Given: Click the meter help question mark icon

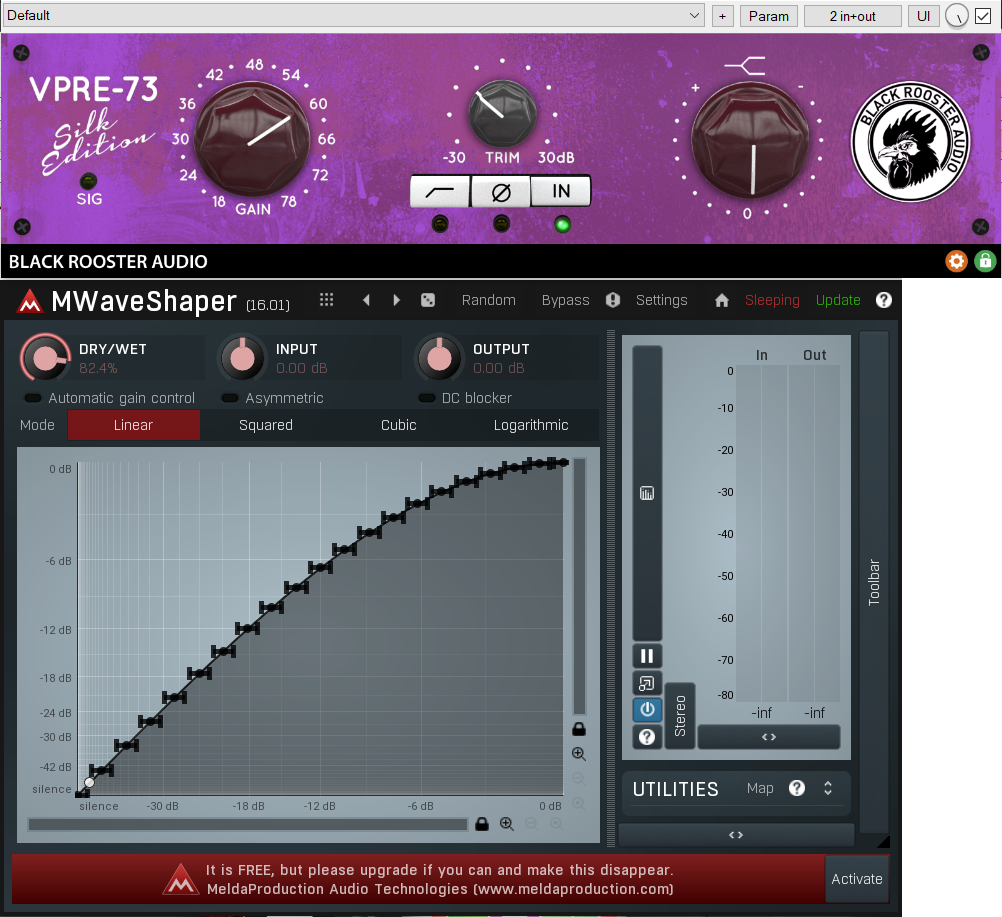Looking at the screenshot, I should (x=647, y=737).
